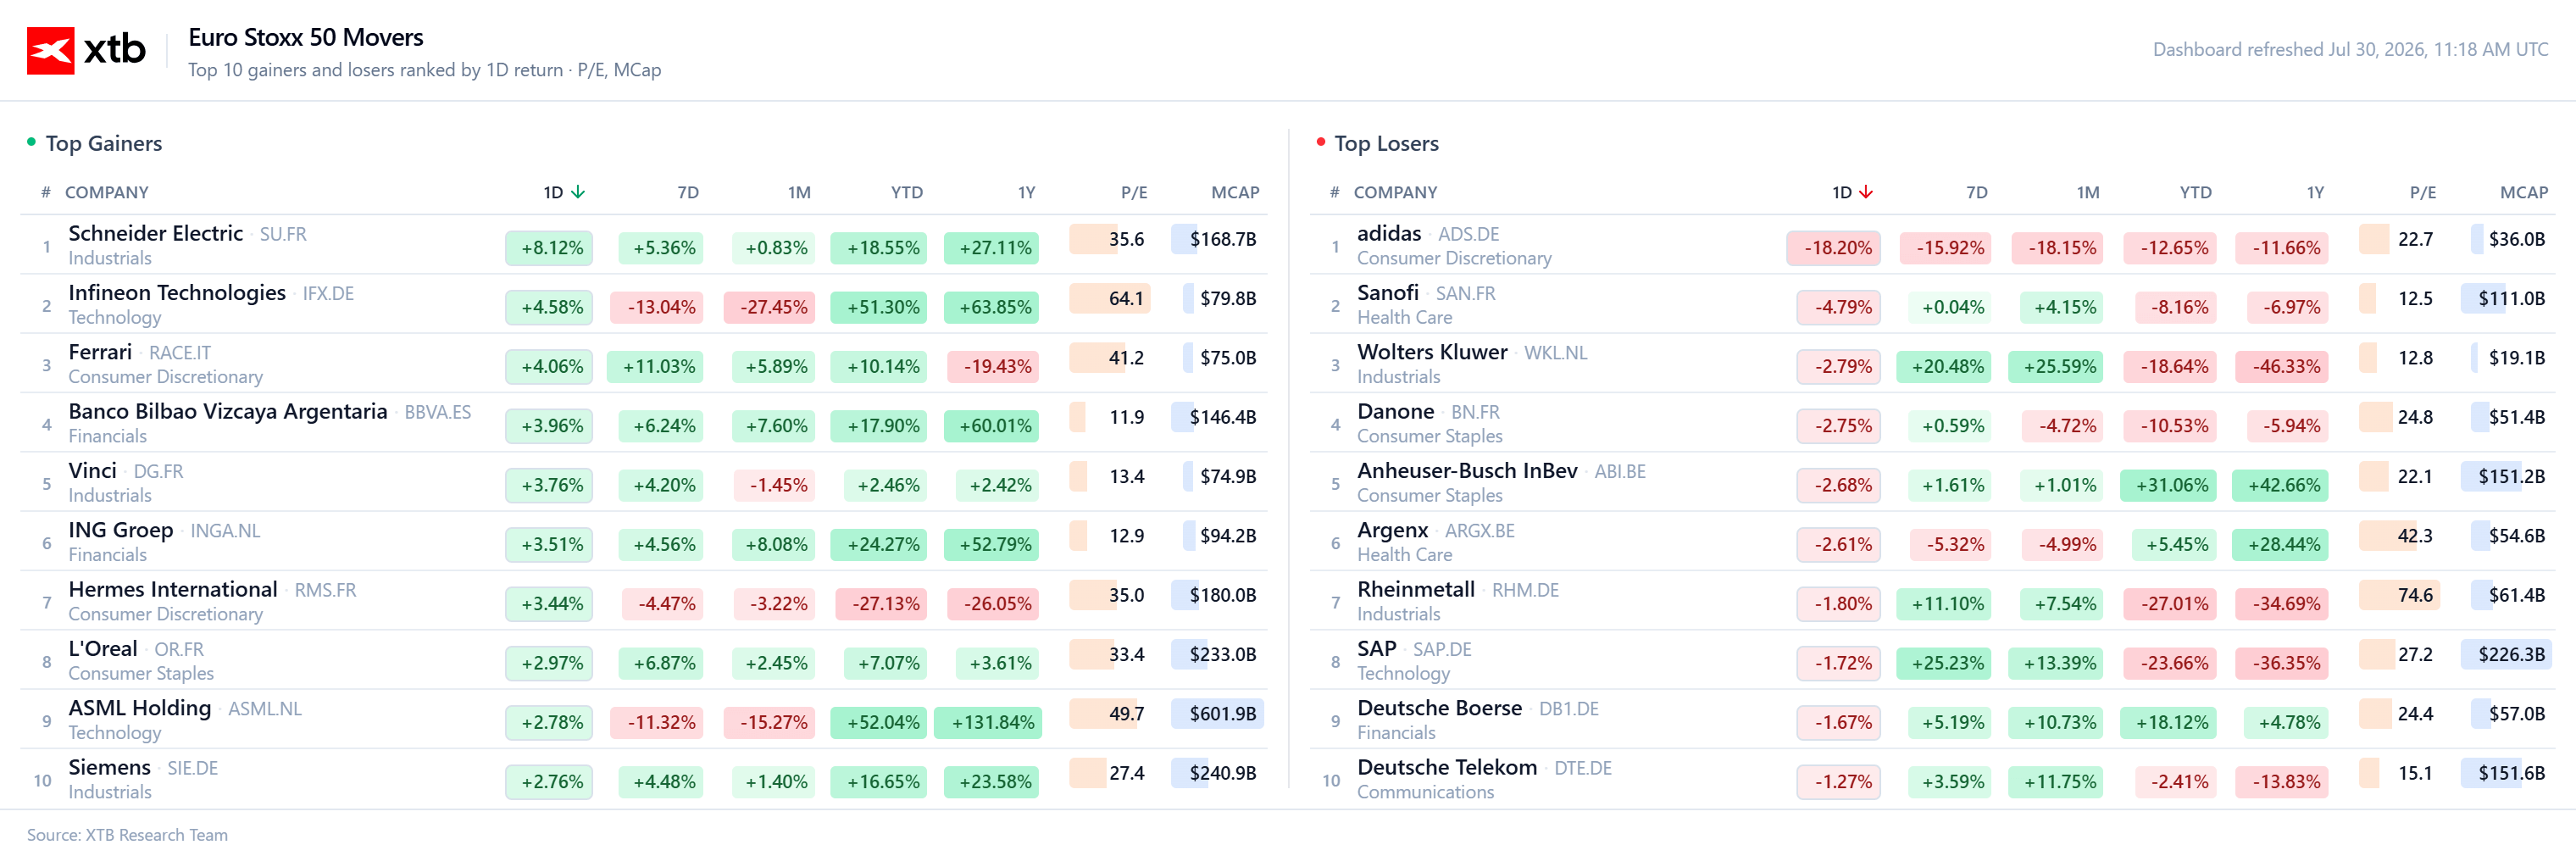Image resolution: width=2576 pixels, height=856 pixels.
Task: Click Schneider Electric +8.12% 1D badge
Action: 549,248
